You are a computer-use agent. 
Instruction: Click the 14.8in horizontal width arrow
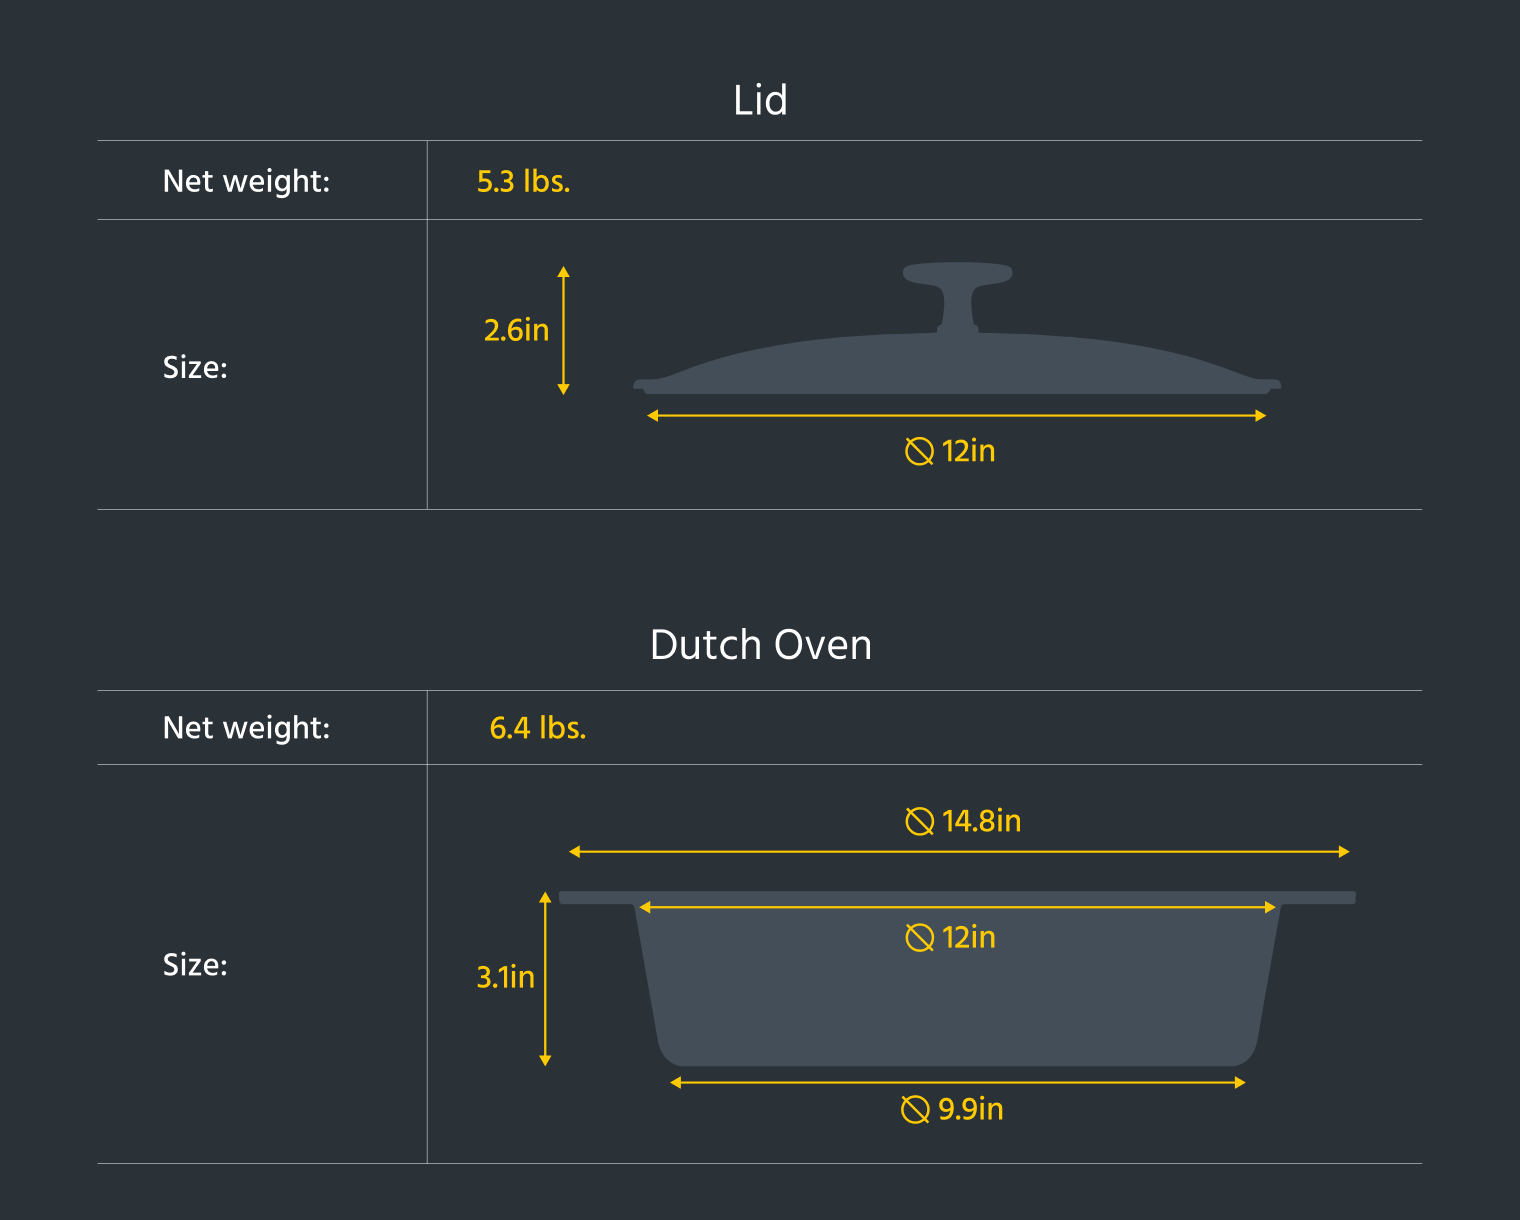959,852
